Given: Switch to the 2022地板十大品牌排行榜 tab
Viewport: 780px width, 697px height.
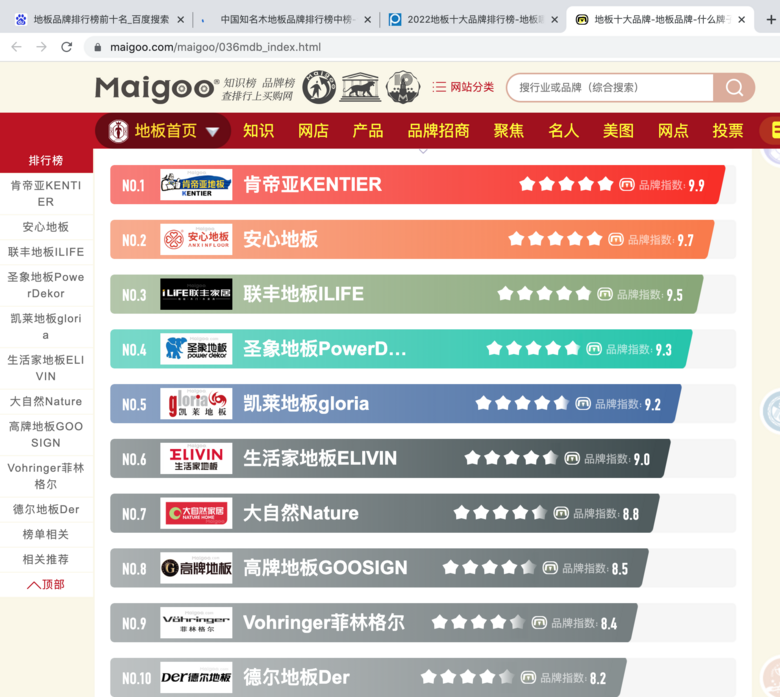Looking at the screenshot, I should tap(470, 19).
